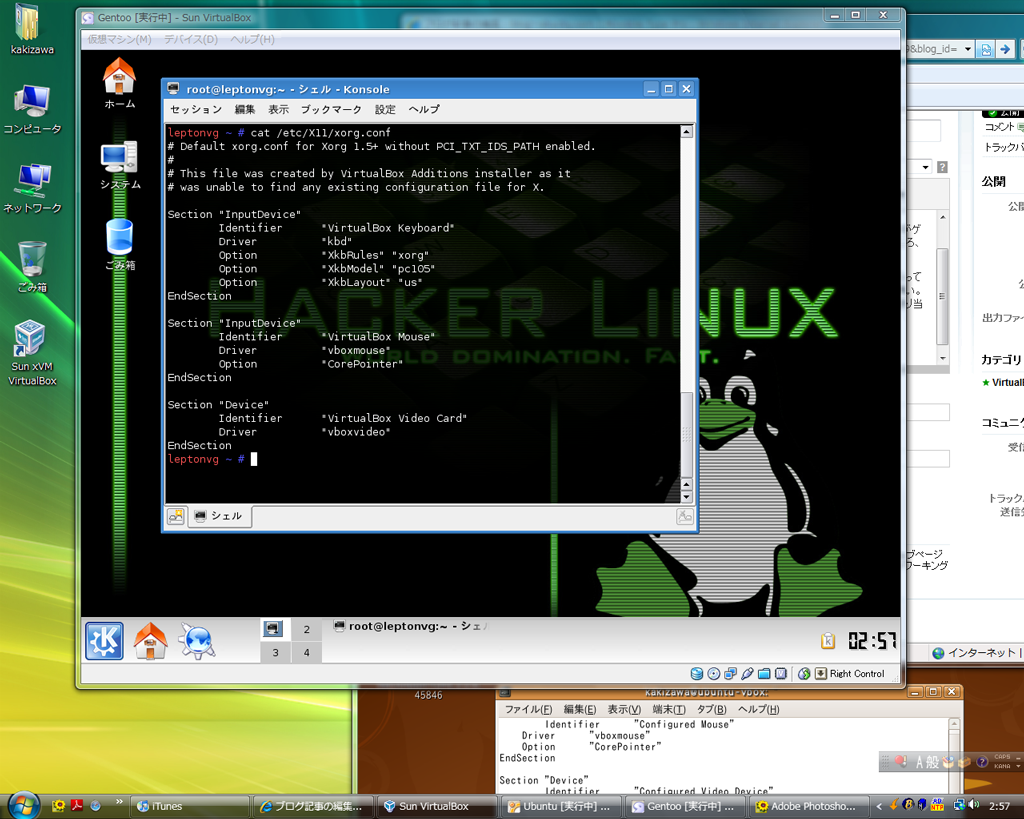
Task: Click the CD/DVD icon in VirtualBox status bar
Action: (x=714, y=673)
